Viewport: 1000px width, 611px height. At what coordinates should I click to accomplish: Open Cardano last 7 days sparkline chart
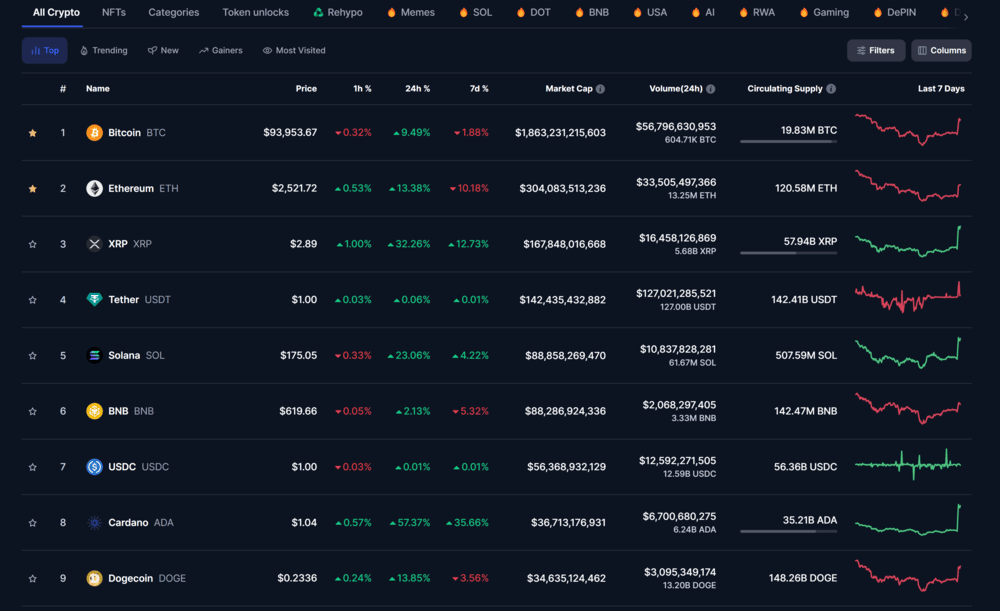(908, 520)
